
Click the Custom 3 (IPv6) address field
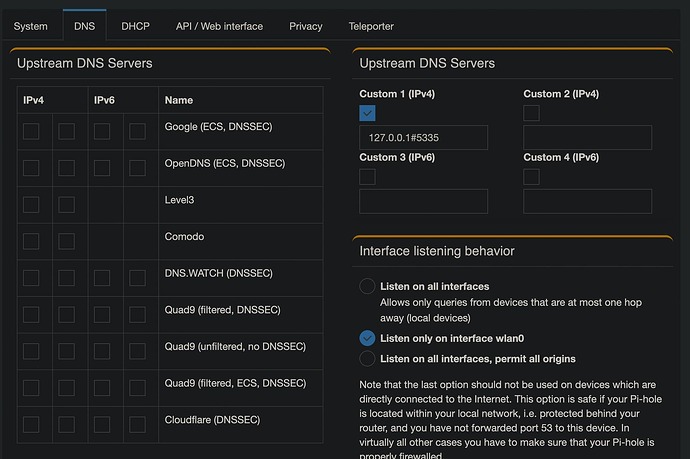click(423, 201)
